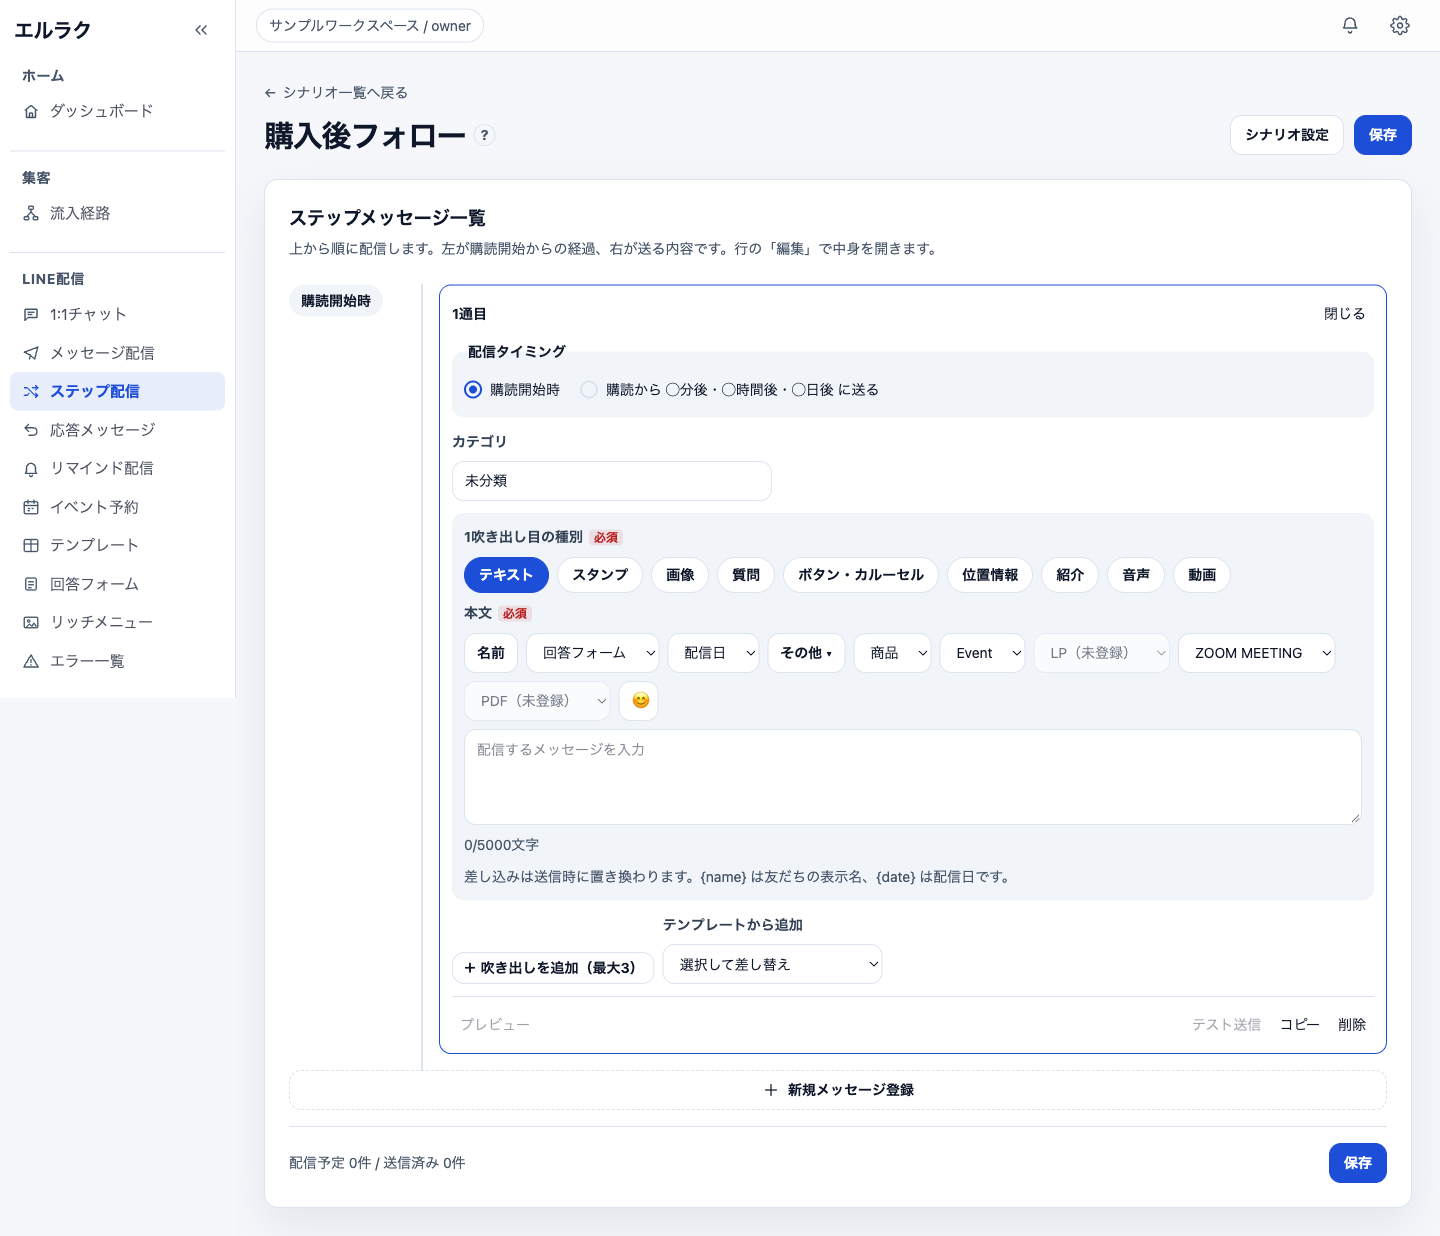1440x1236 pixels.
Task: Expand the ZOOM MEETING dropdown
Action: 1257,653
